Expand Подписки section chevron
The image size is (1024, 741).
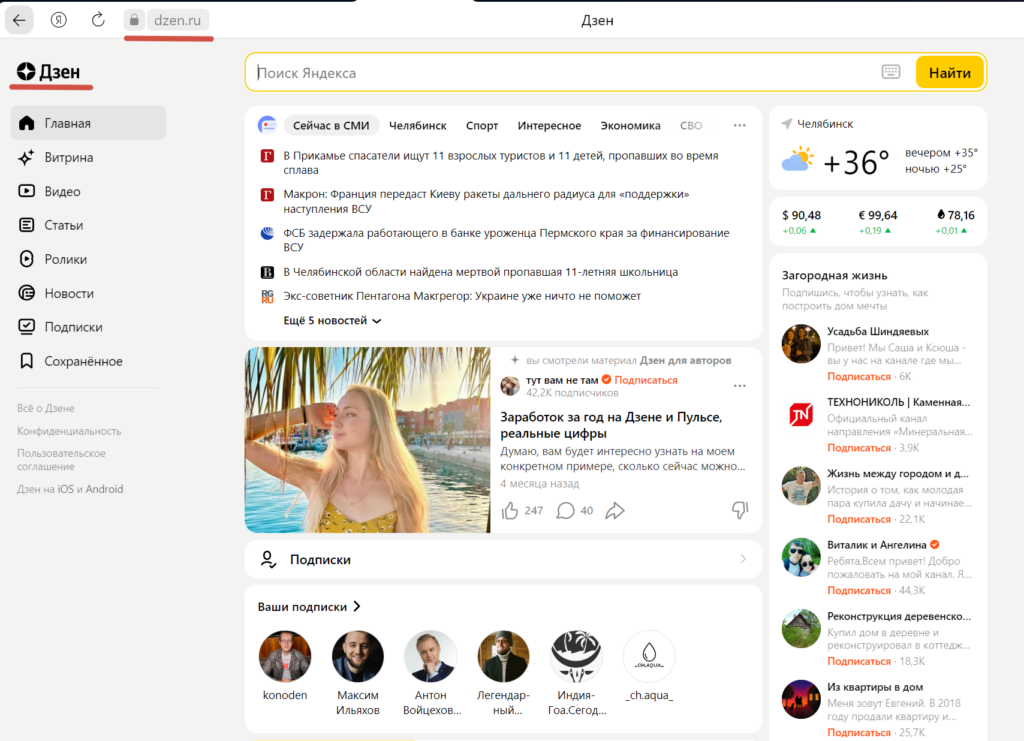pyautogui.click(x=743, y=559)
